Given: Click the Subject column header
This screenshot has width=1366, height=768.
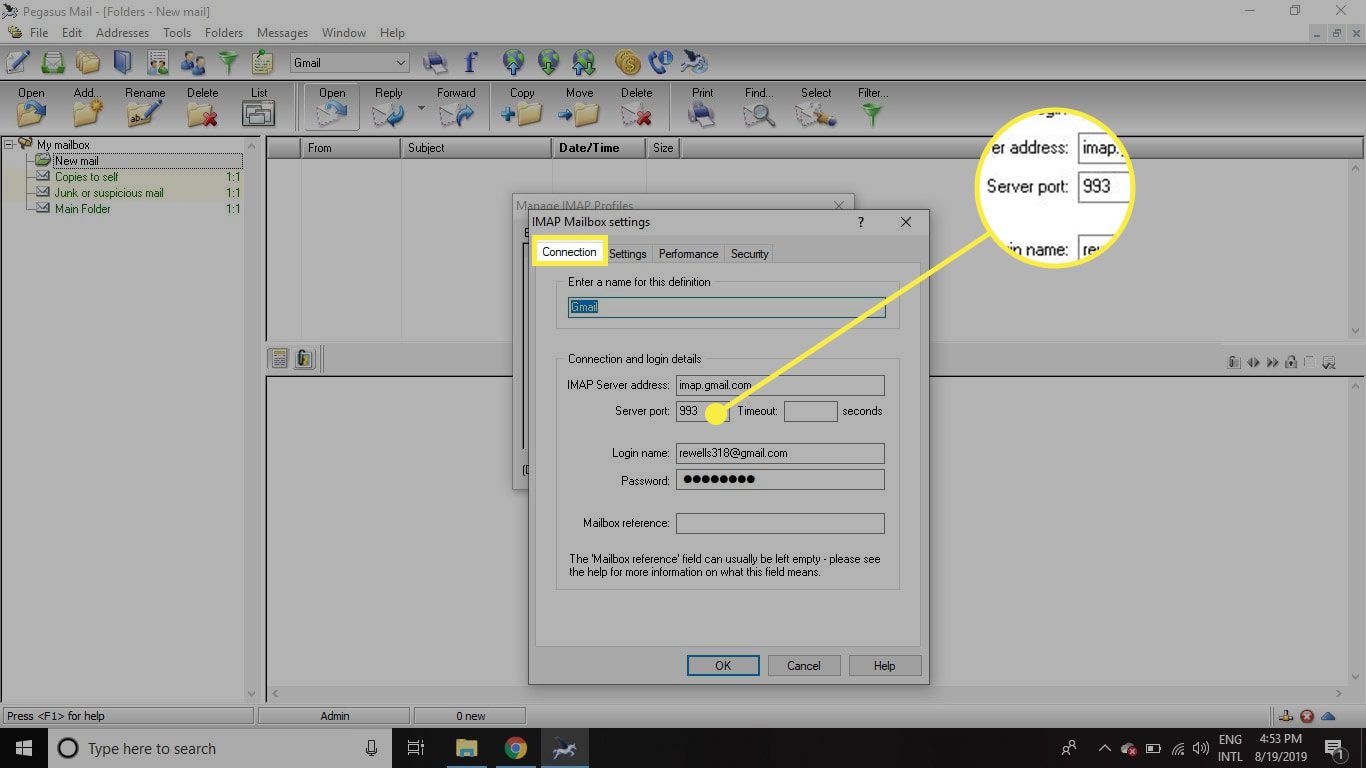Looking at the screenshot, I should 475,148.
